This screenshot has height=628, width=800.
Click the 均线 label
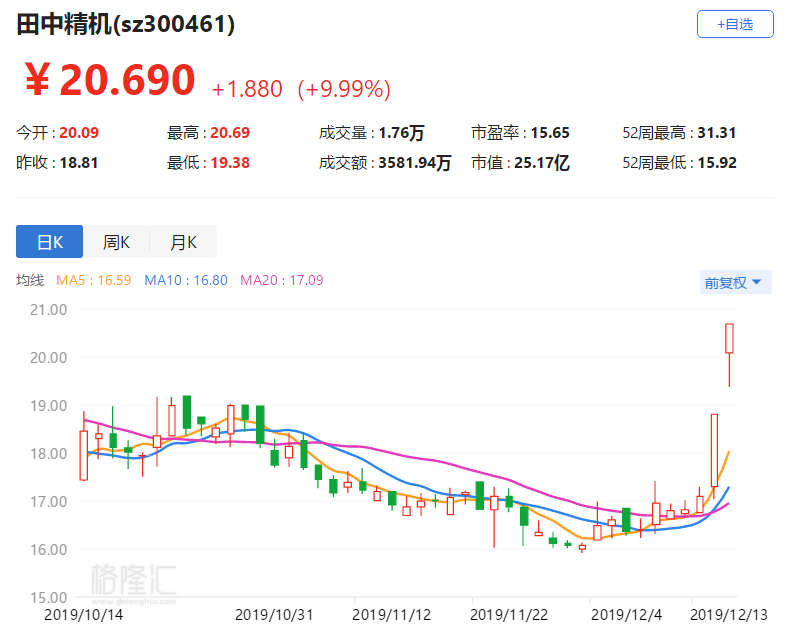30,280
